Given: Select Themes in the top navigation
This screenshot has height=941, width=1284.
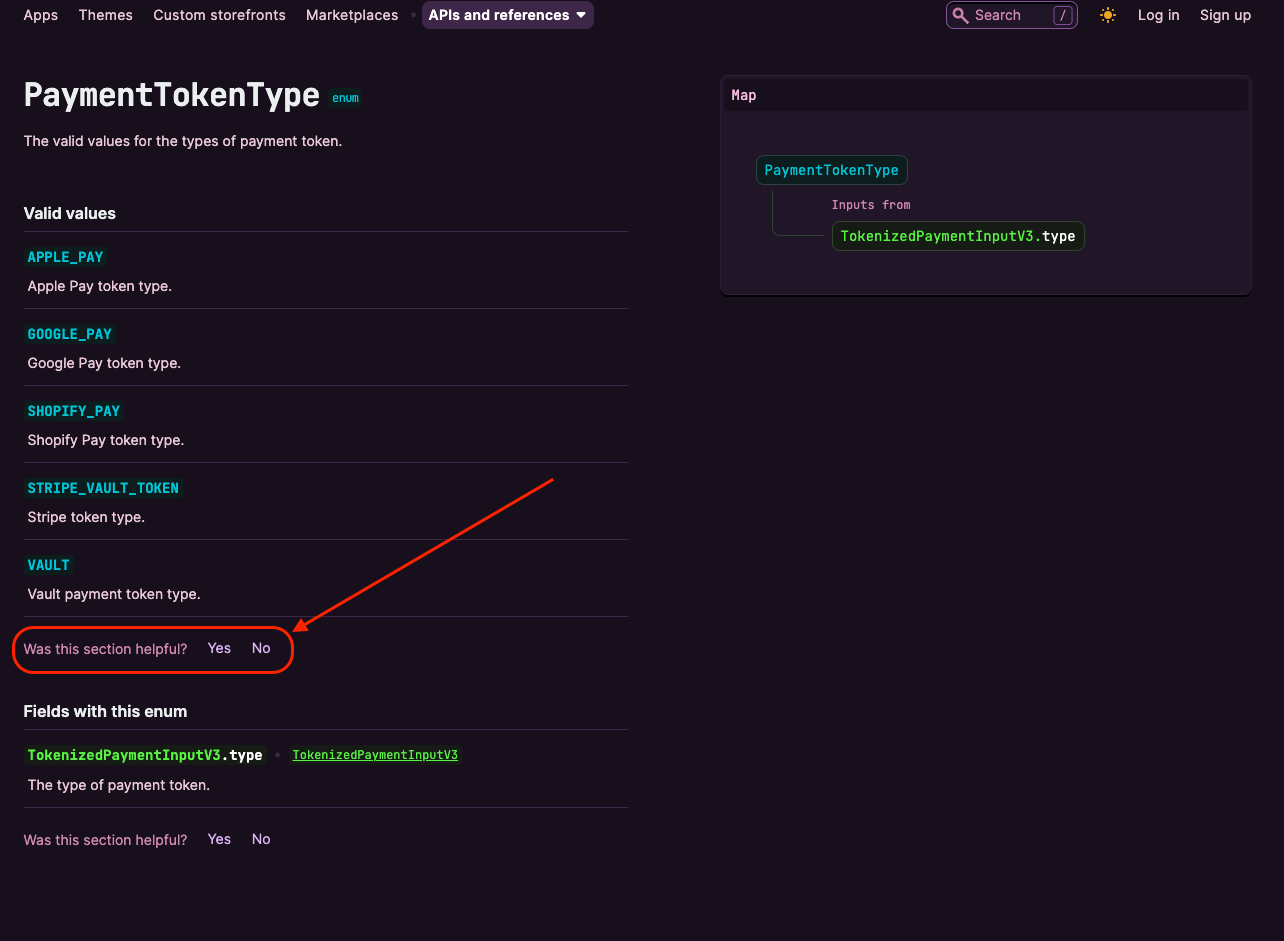Looking at the screenshot, I should [105, 15].
